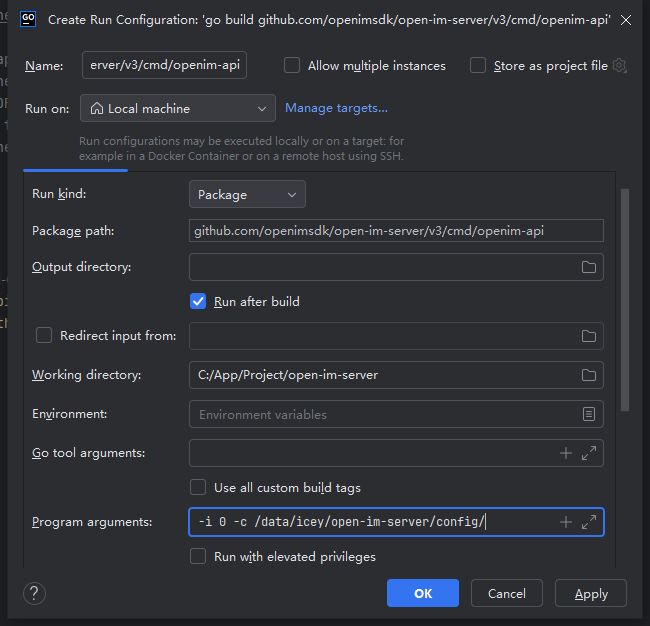650x626 pixels.
Task: Open Working directory folder browser icon
Action: click(588, 375)
